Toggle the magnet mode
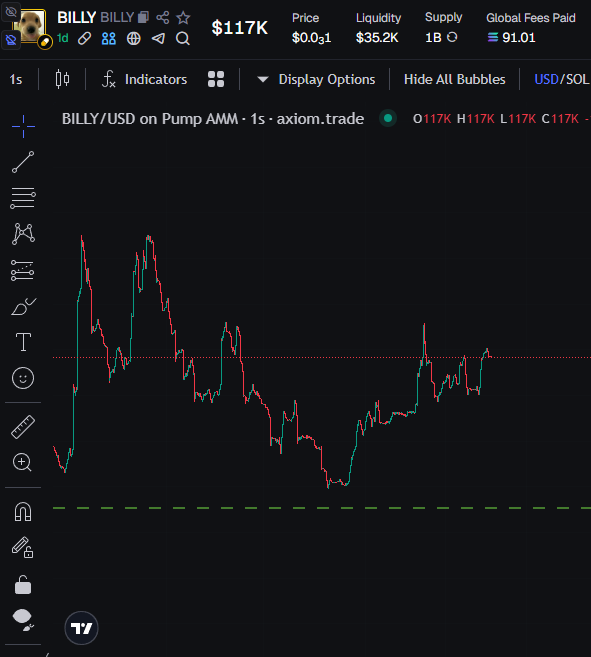This screenshot has width=591, height=657. 23,512
